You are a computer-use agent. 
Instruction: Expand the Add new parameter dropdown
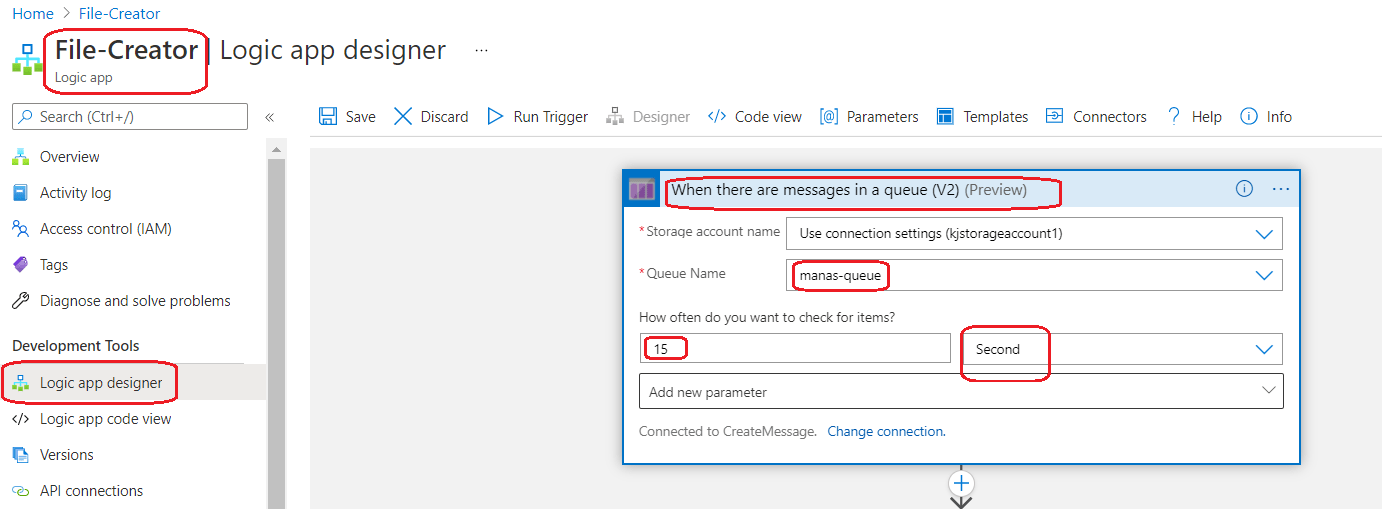(x=961, y=392)
